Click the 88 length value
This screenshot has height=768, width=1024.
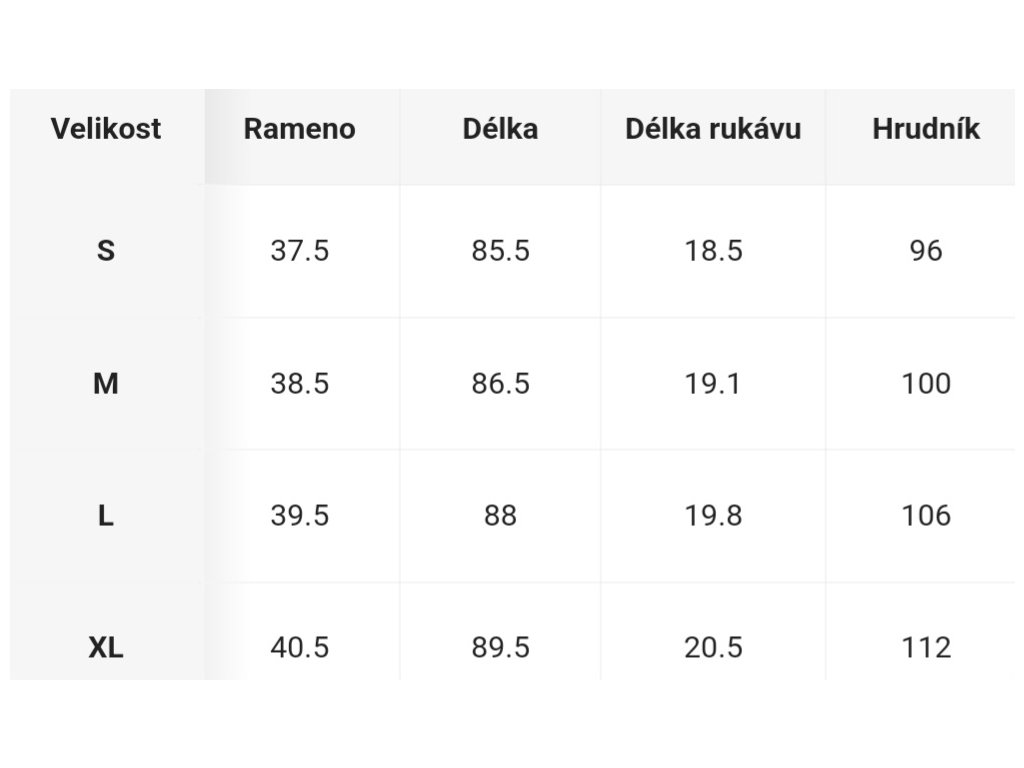(x=500, y=516)
